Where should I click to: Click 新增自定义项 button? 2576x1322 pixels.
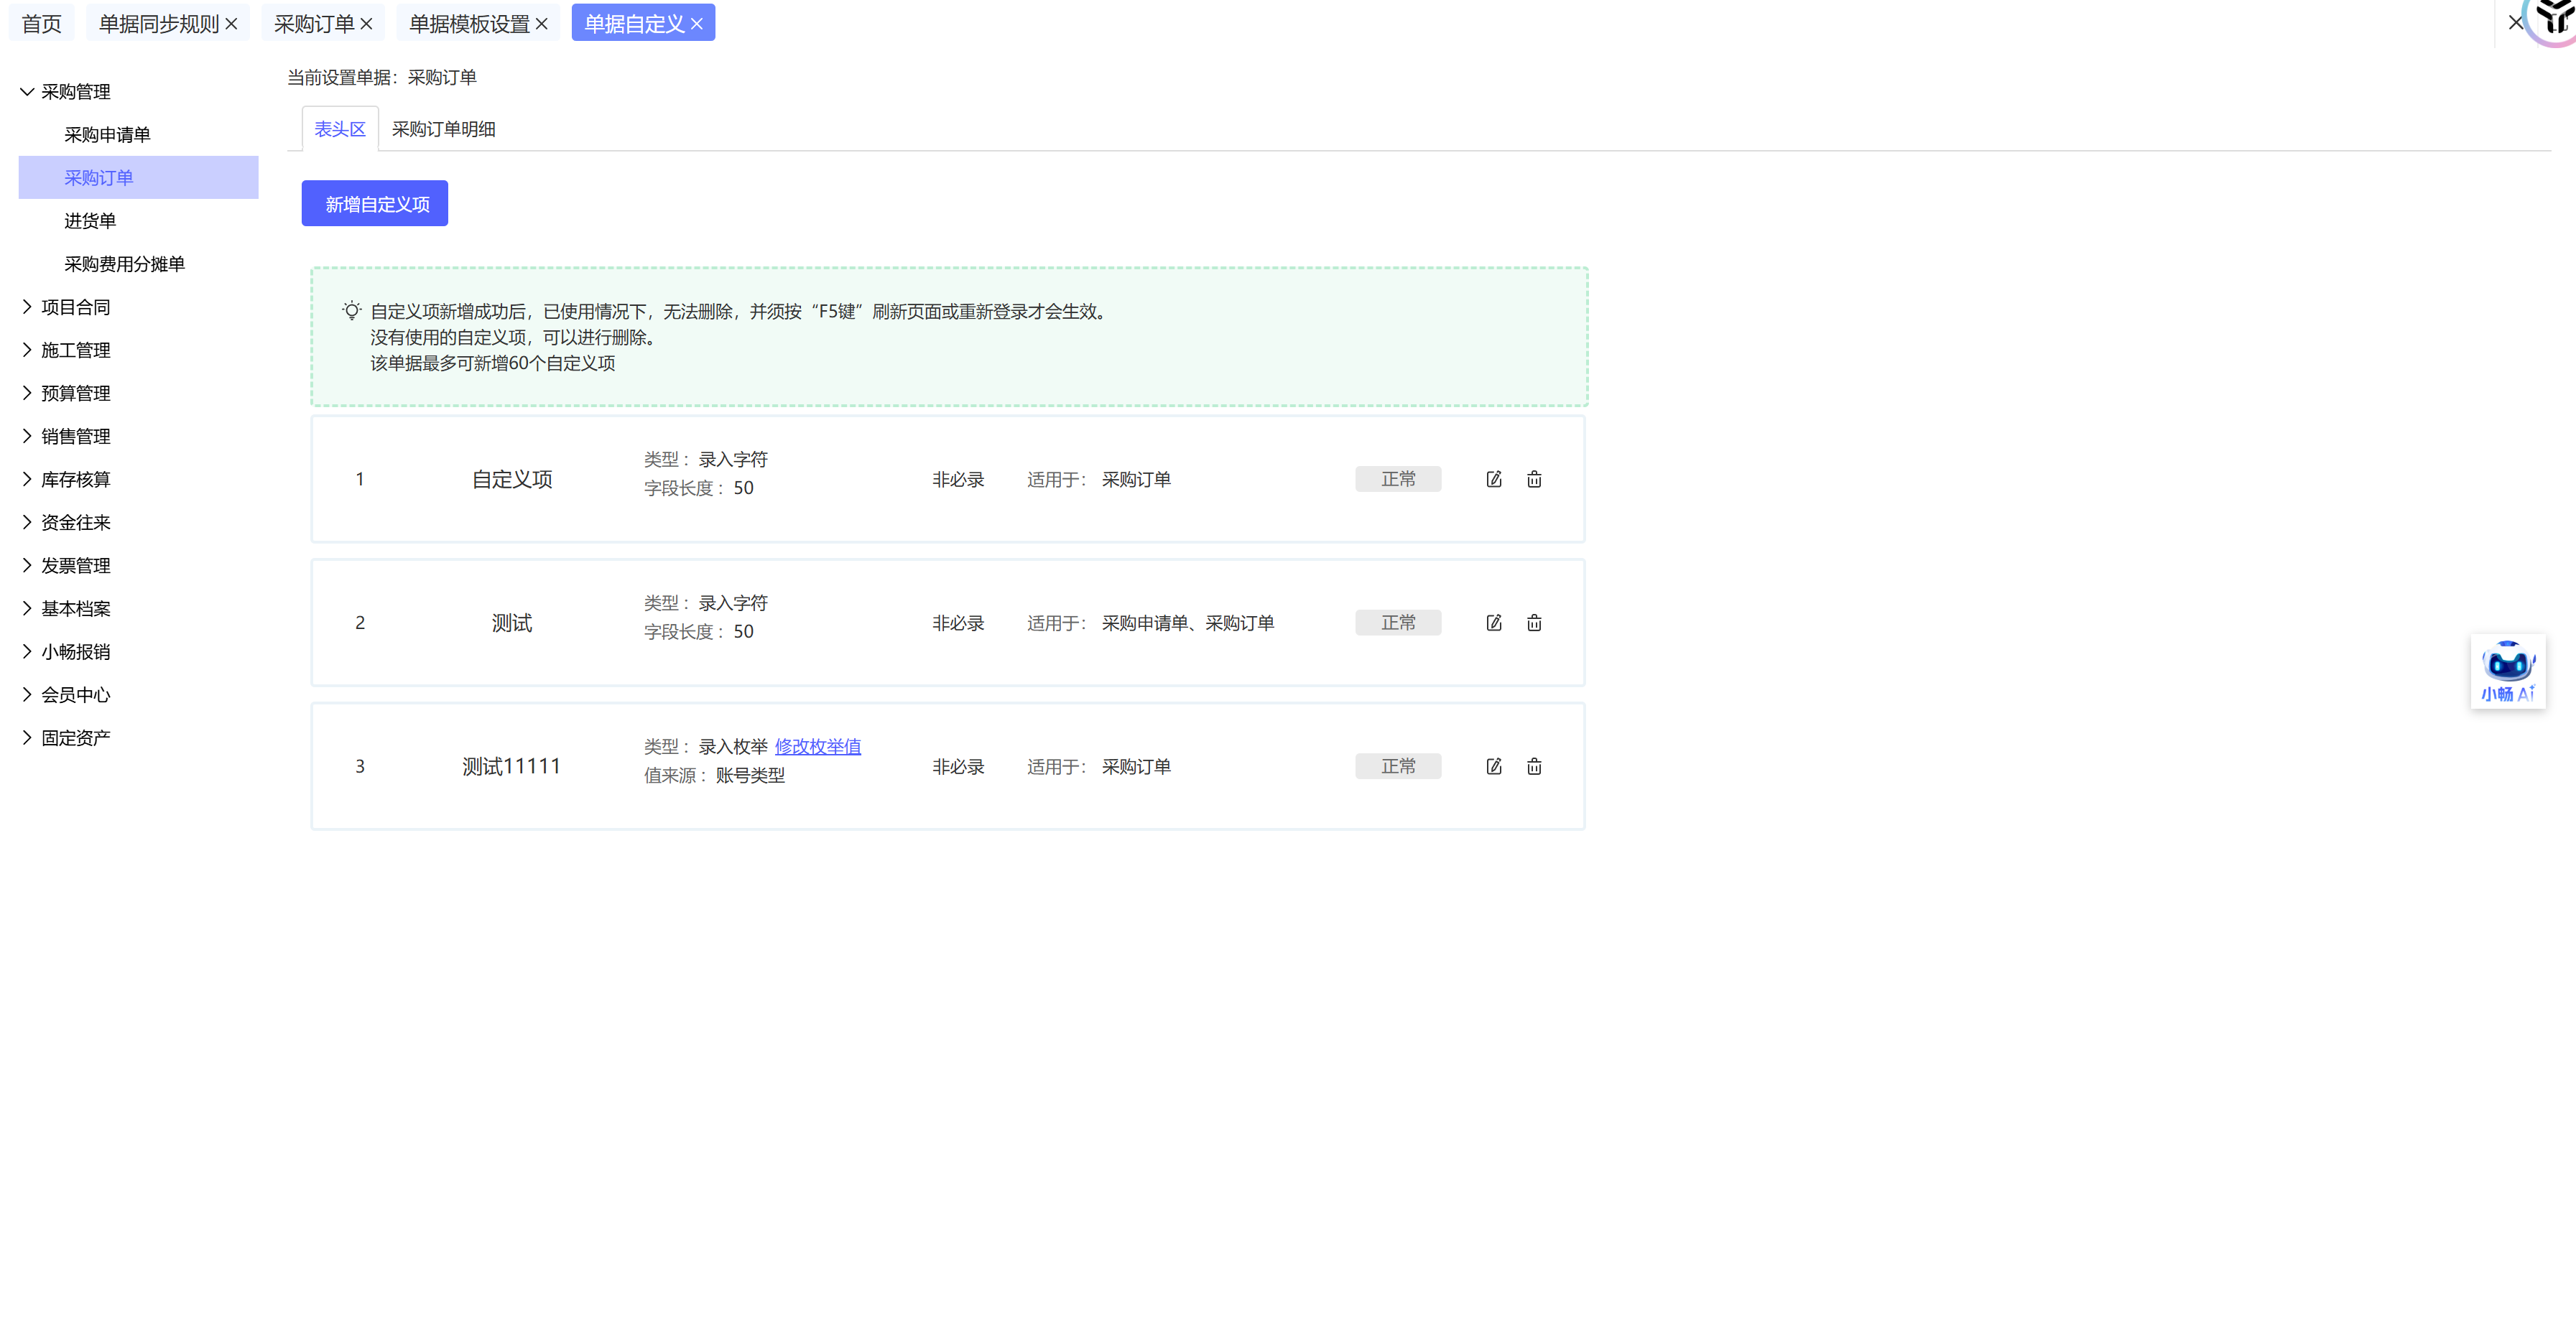click(375, 204)
